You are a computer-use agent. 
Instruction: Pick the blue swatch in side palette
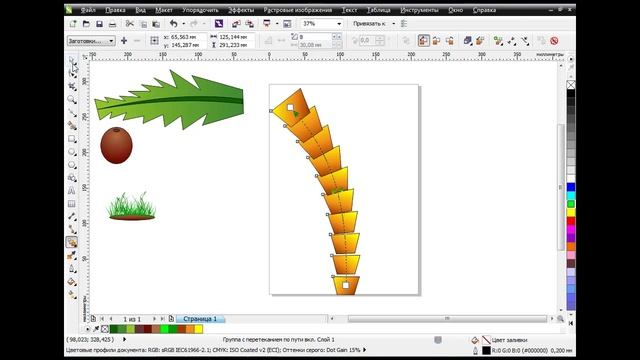coord(571,187)
